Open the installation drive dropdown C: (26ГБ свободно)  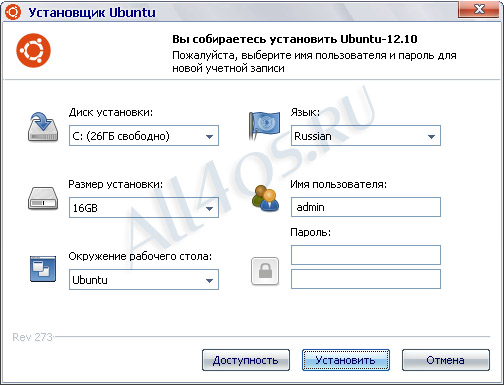(144, 136)
